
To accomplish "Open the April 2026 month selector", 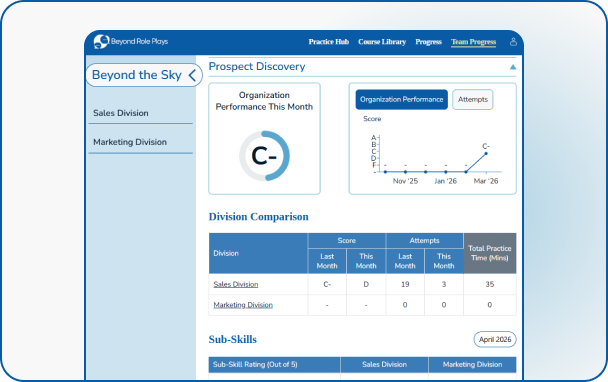I will click(x=495, y=339).
